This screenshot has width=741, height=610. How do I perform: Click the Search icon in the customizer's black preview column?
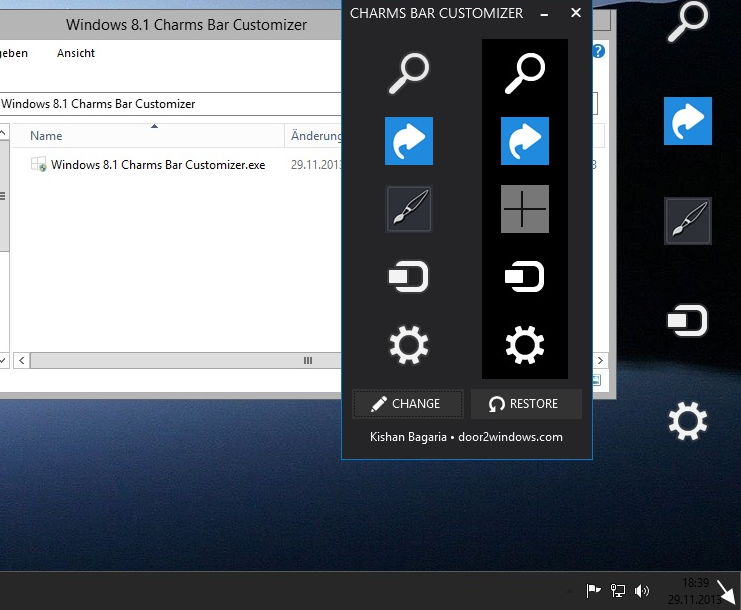525,73
